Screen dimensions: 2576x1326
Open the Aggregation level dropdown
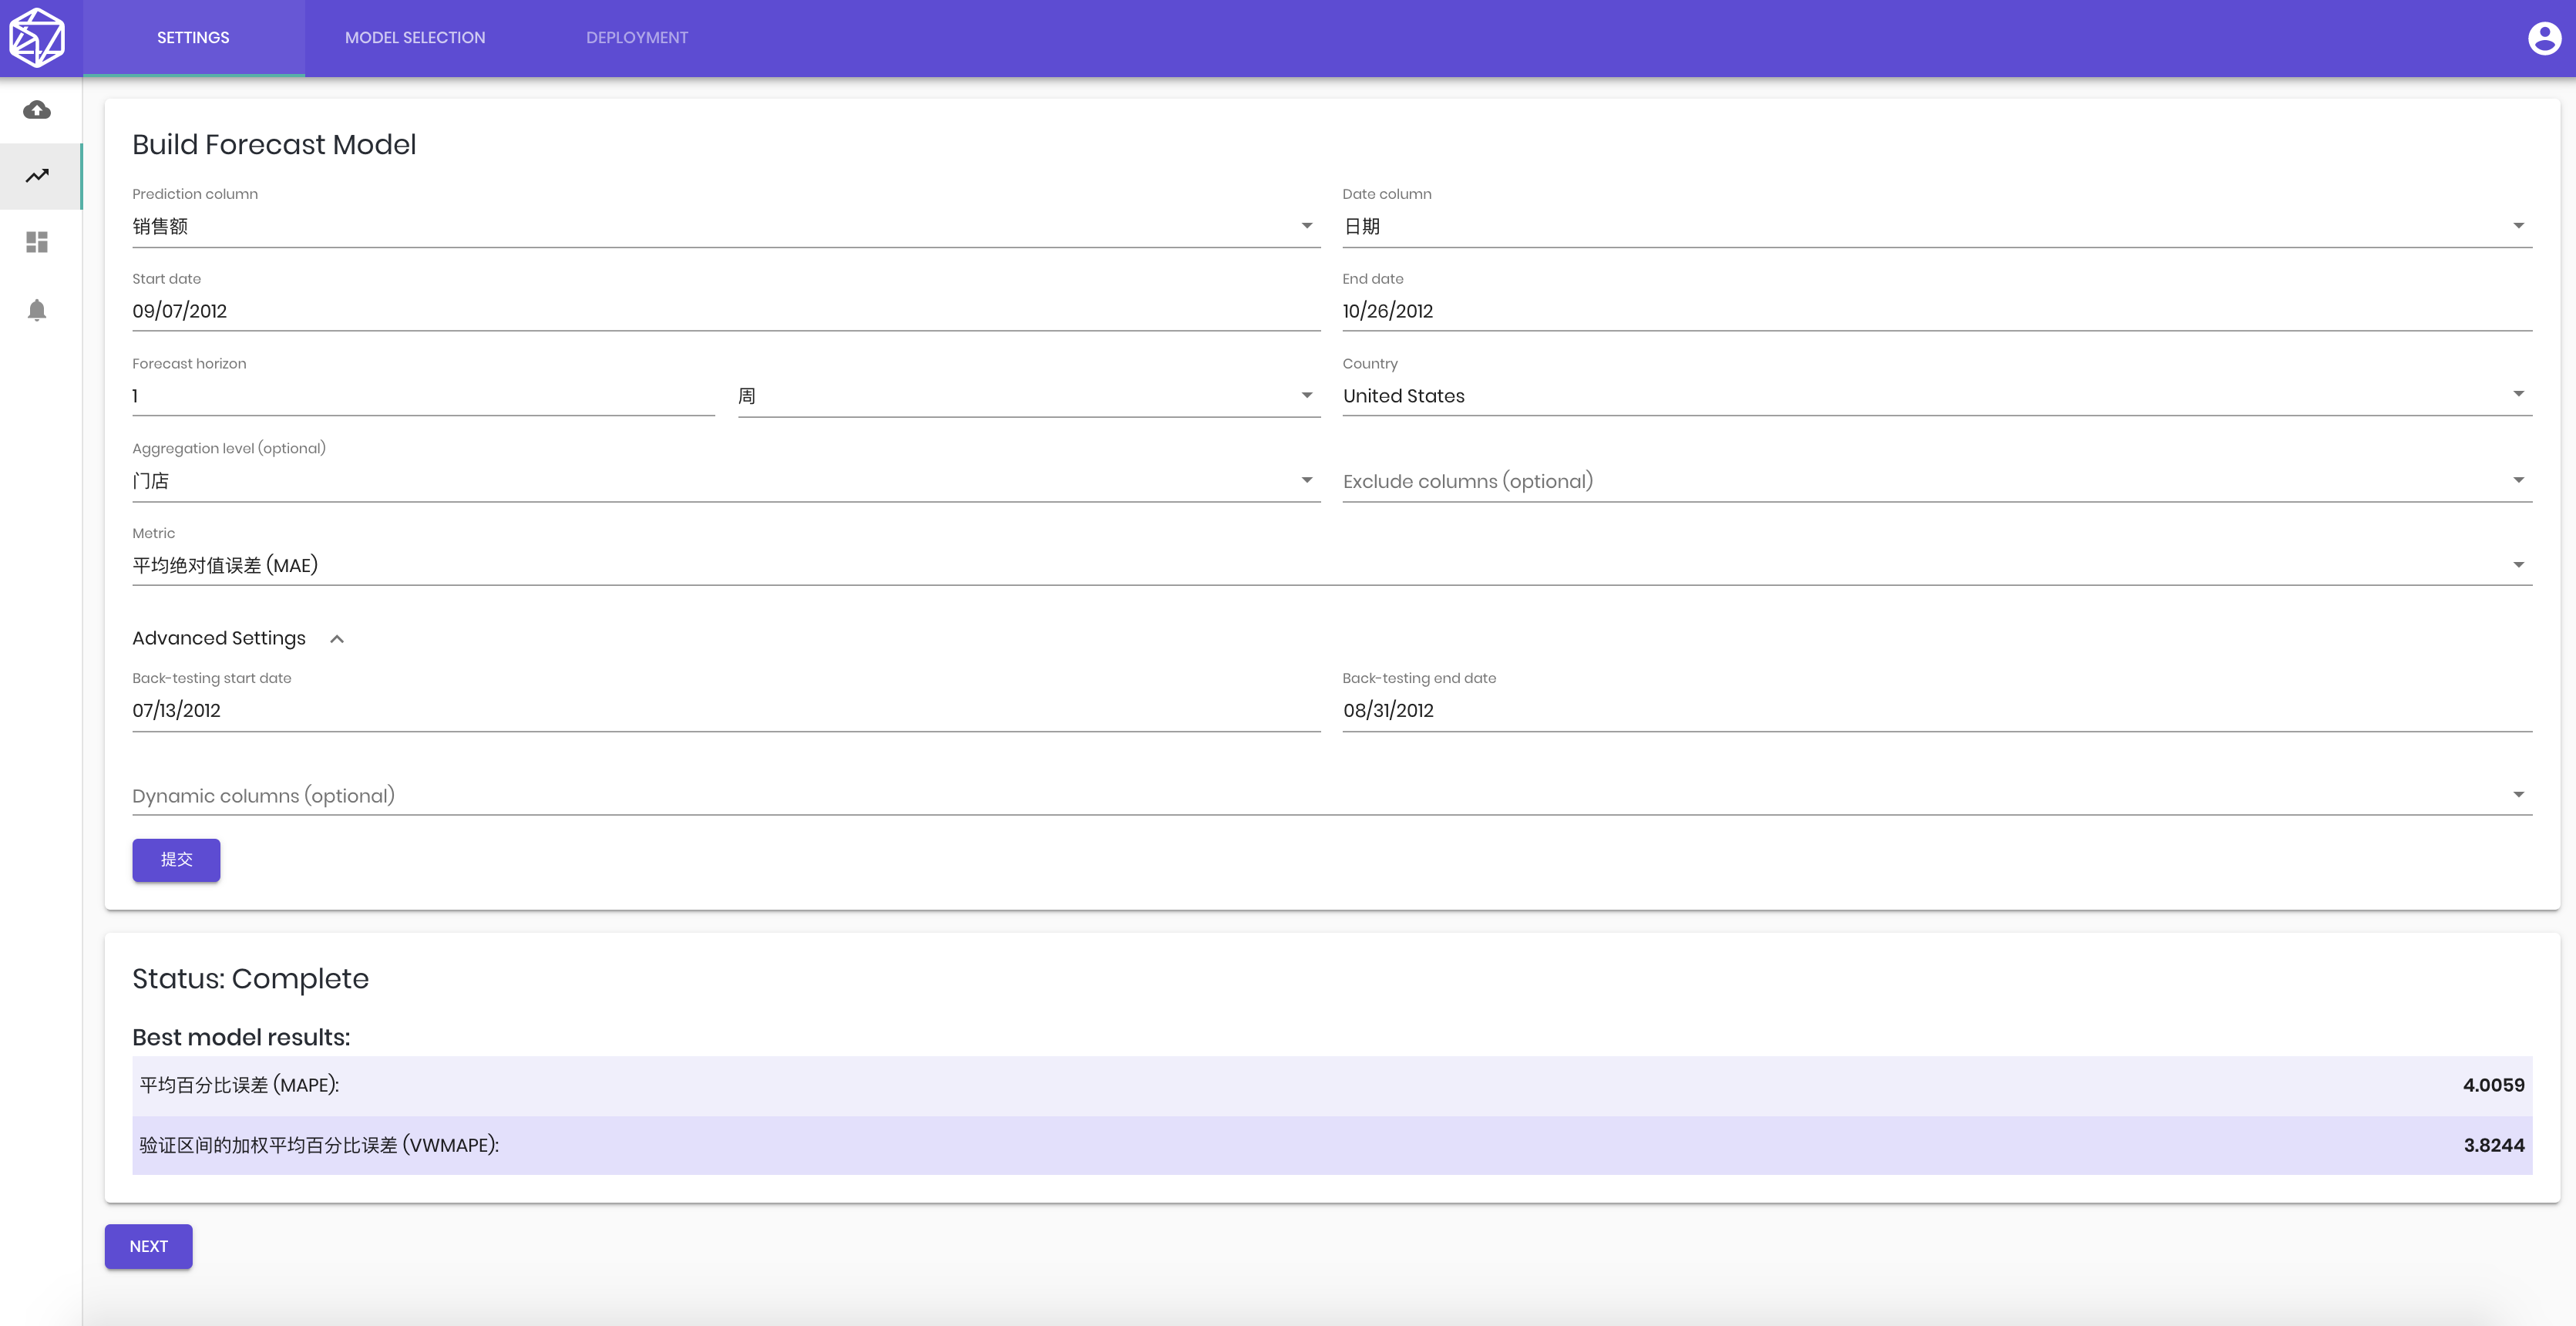[x=726, y=481]
